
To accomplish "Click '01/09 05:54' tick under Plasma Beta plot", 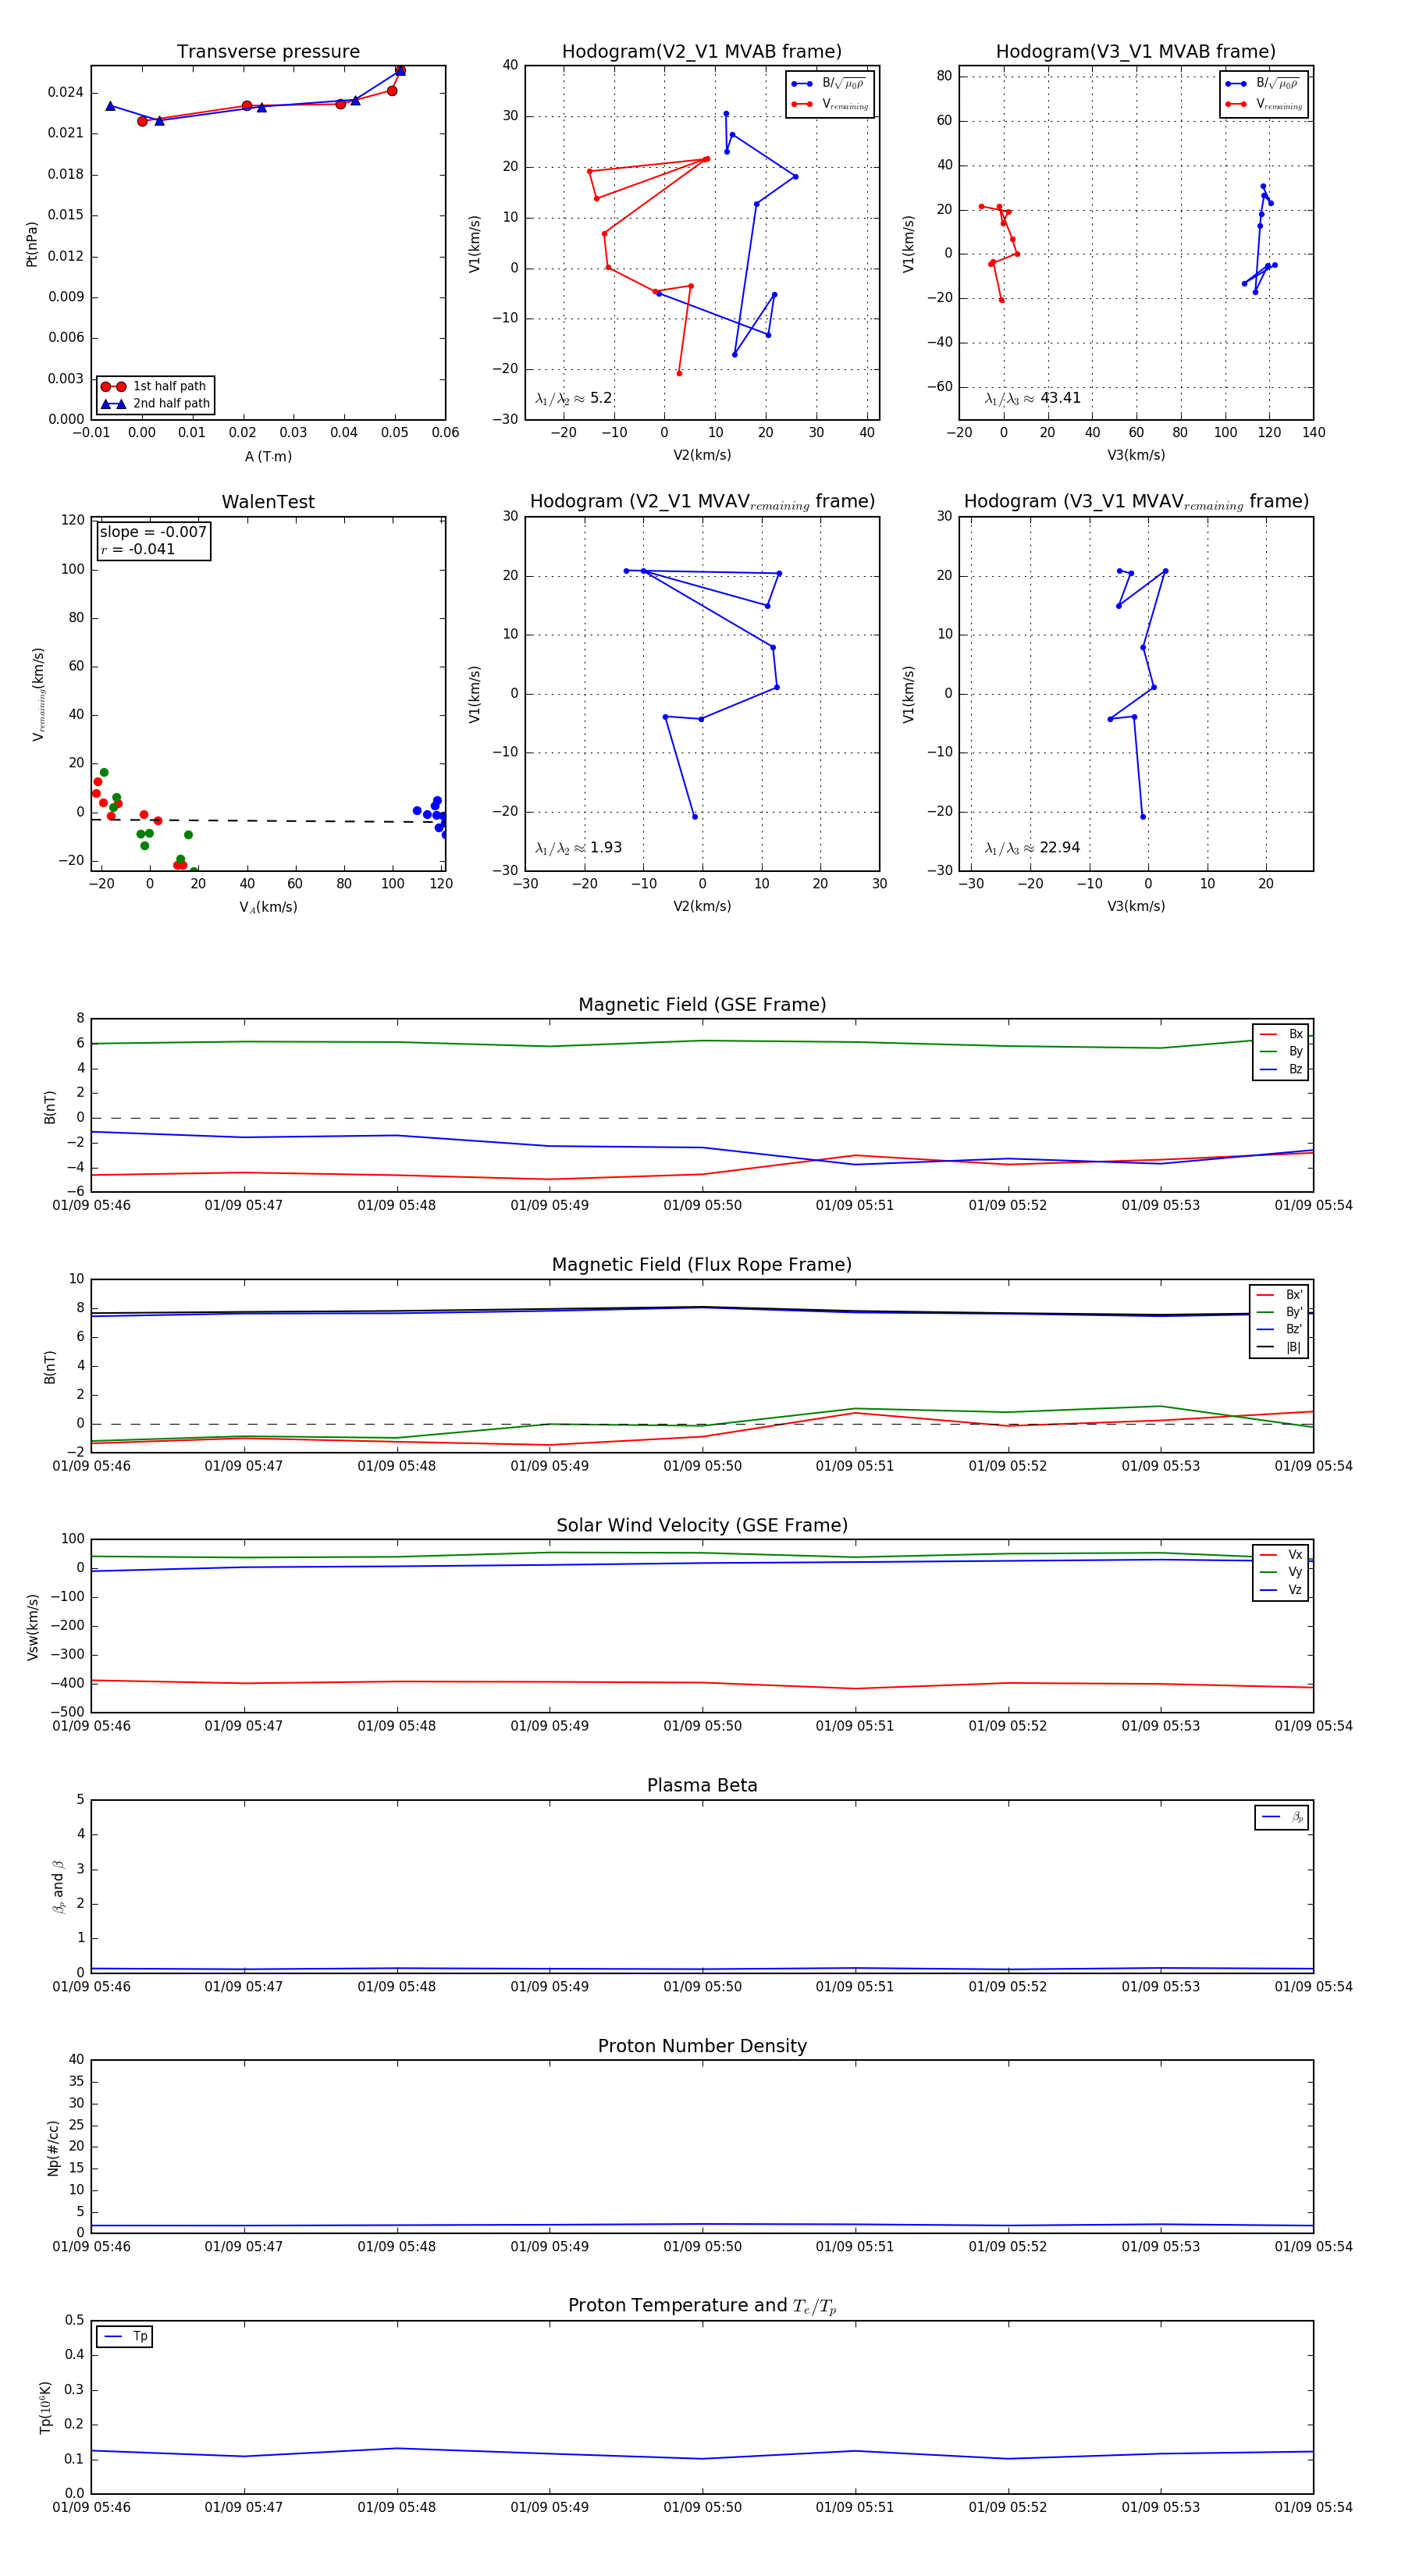I will [1313, 1986].
